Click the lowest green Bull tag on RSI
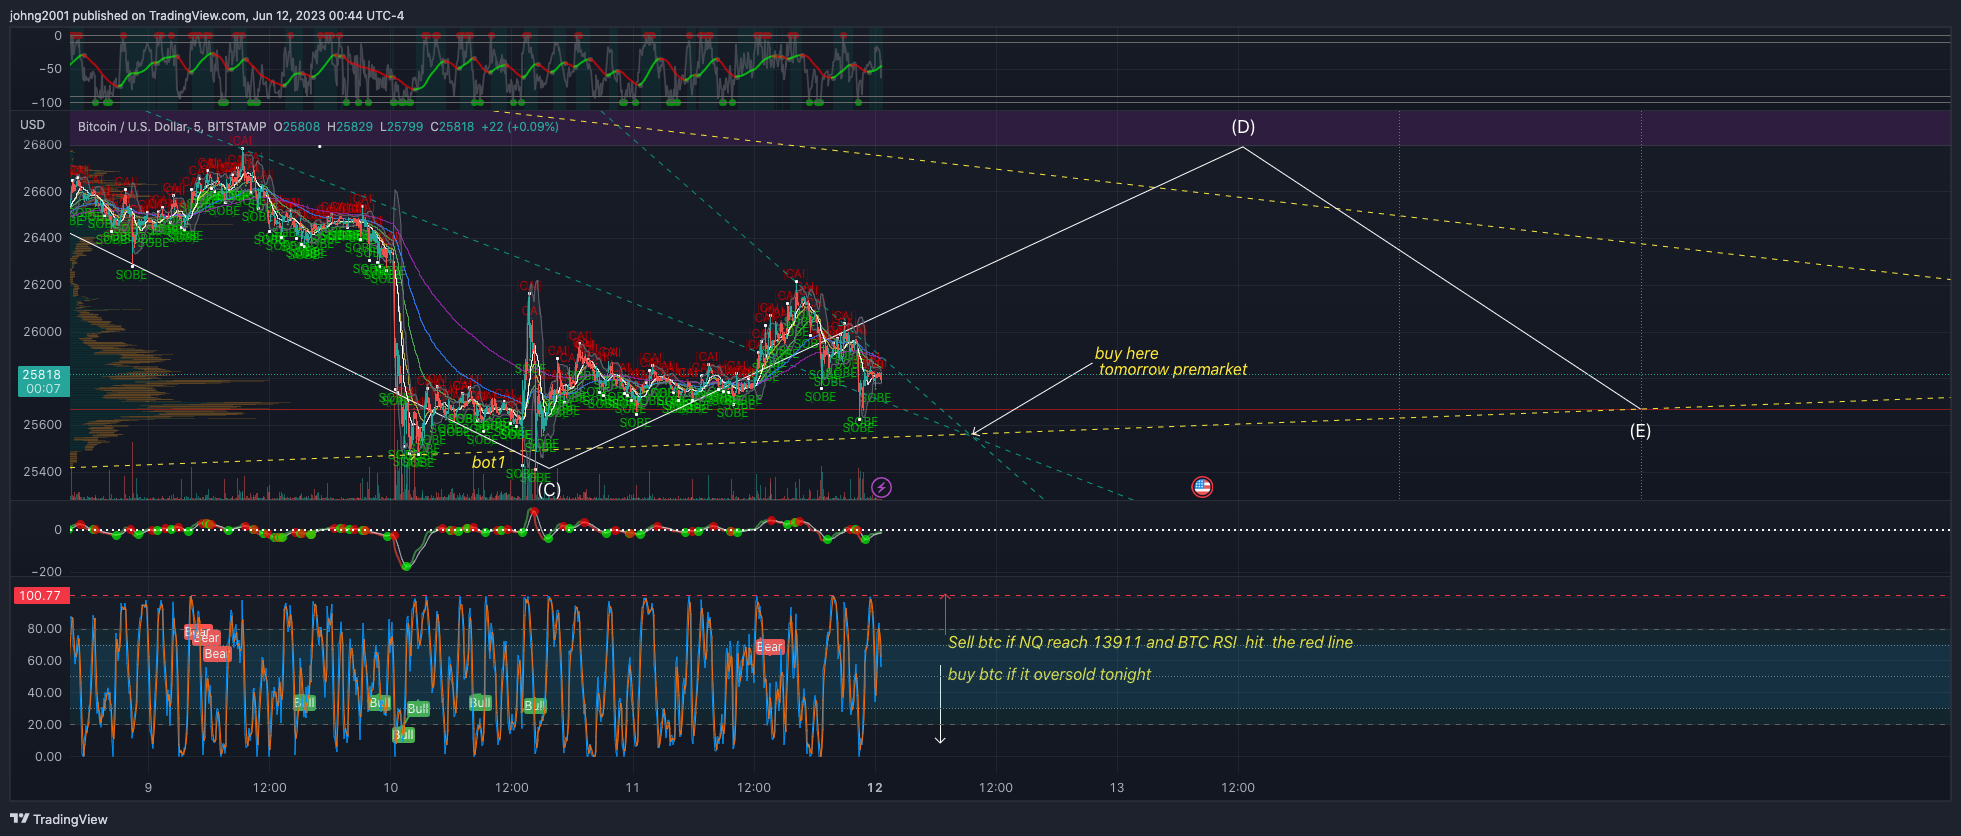 point(403,735)
